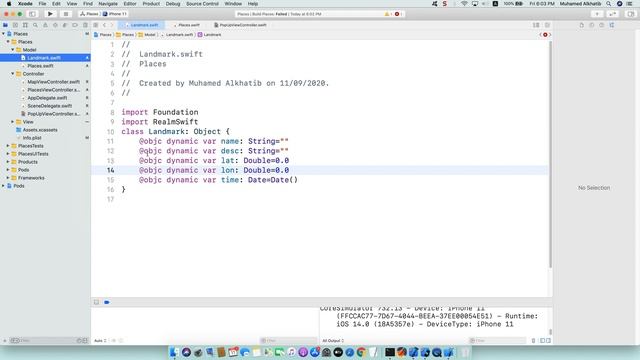Open the Product menu
The height and width of the screenshot is (360, 640).
point(151,4)
